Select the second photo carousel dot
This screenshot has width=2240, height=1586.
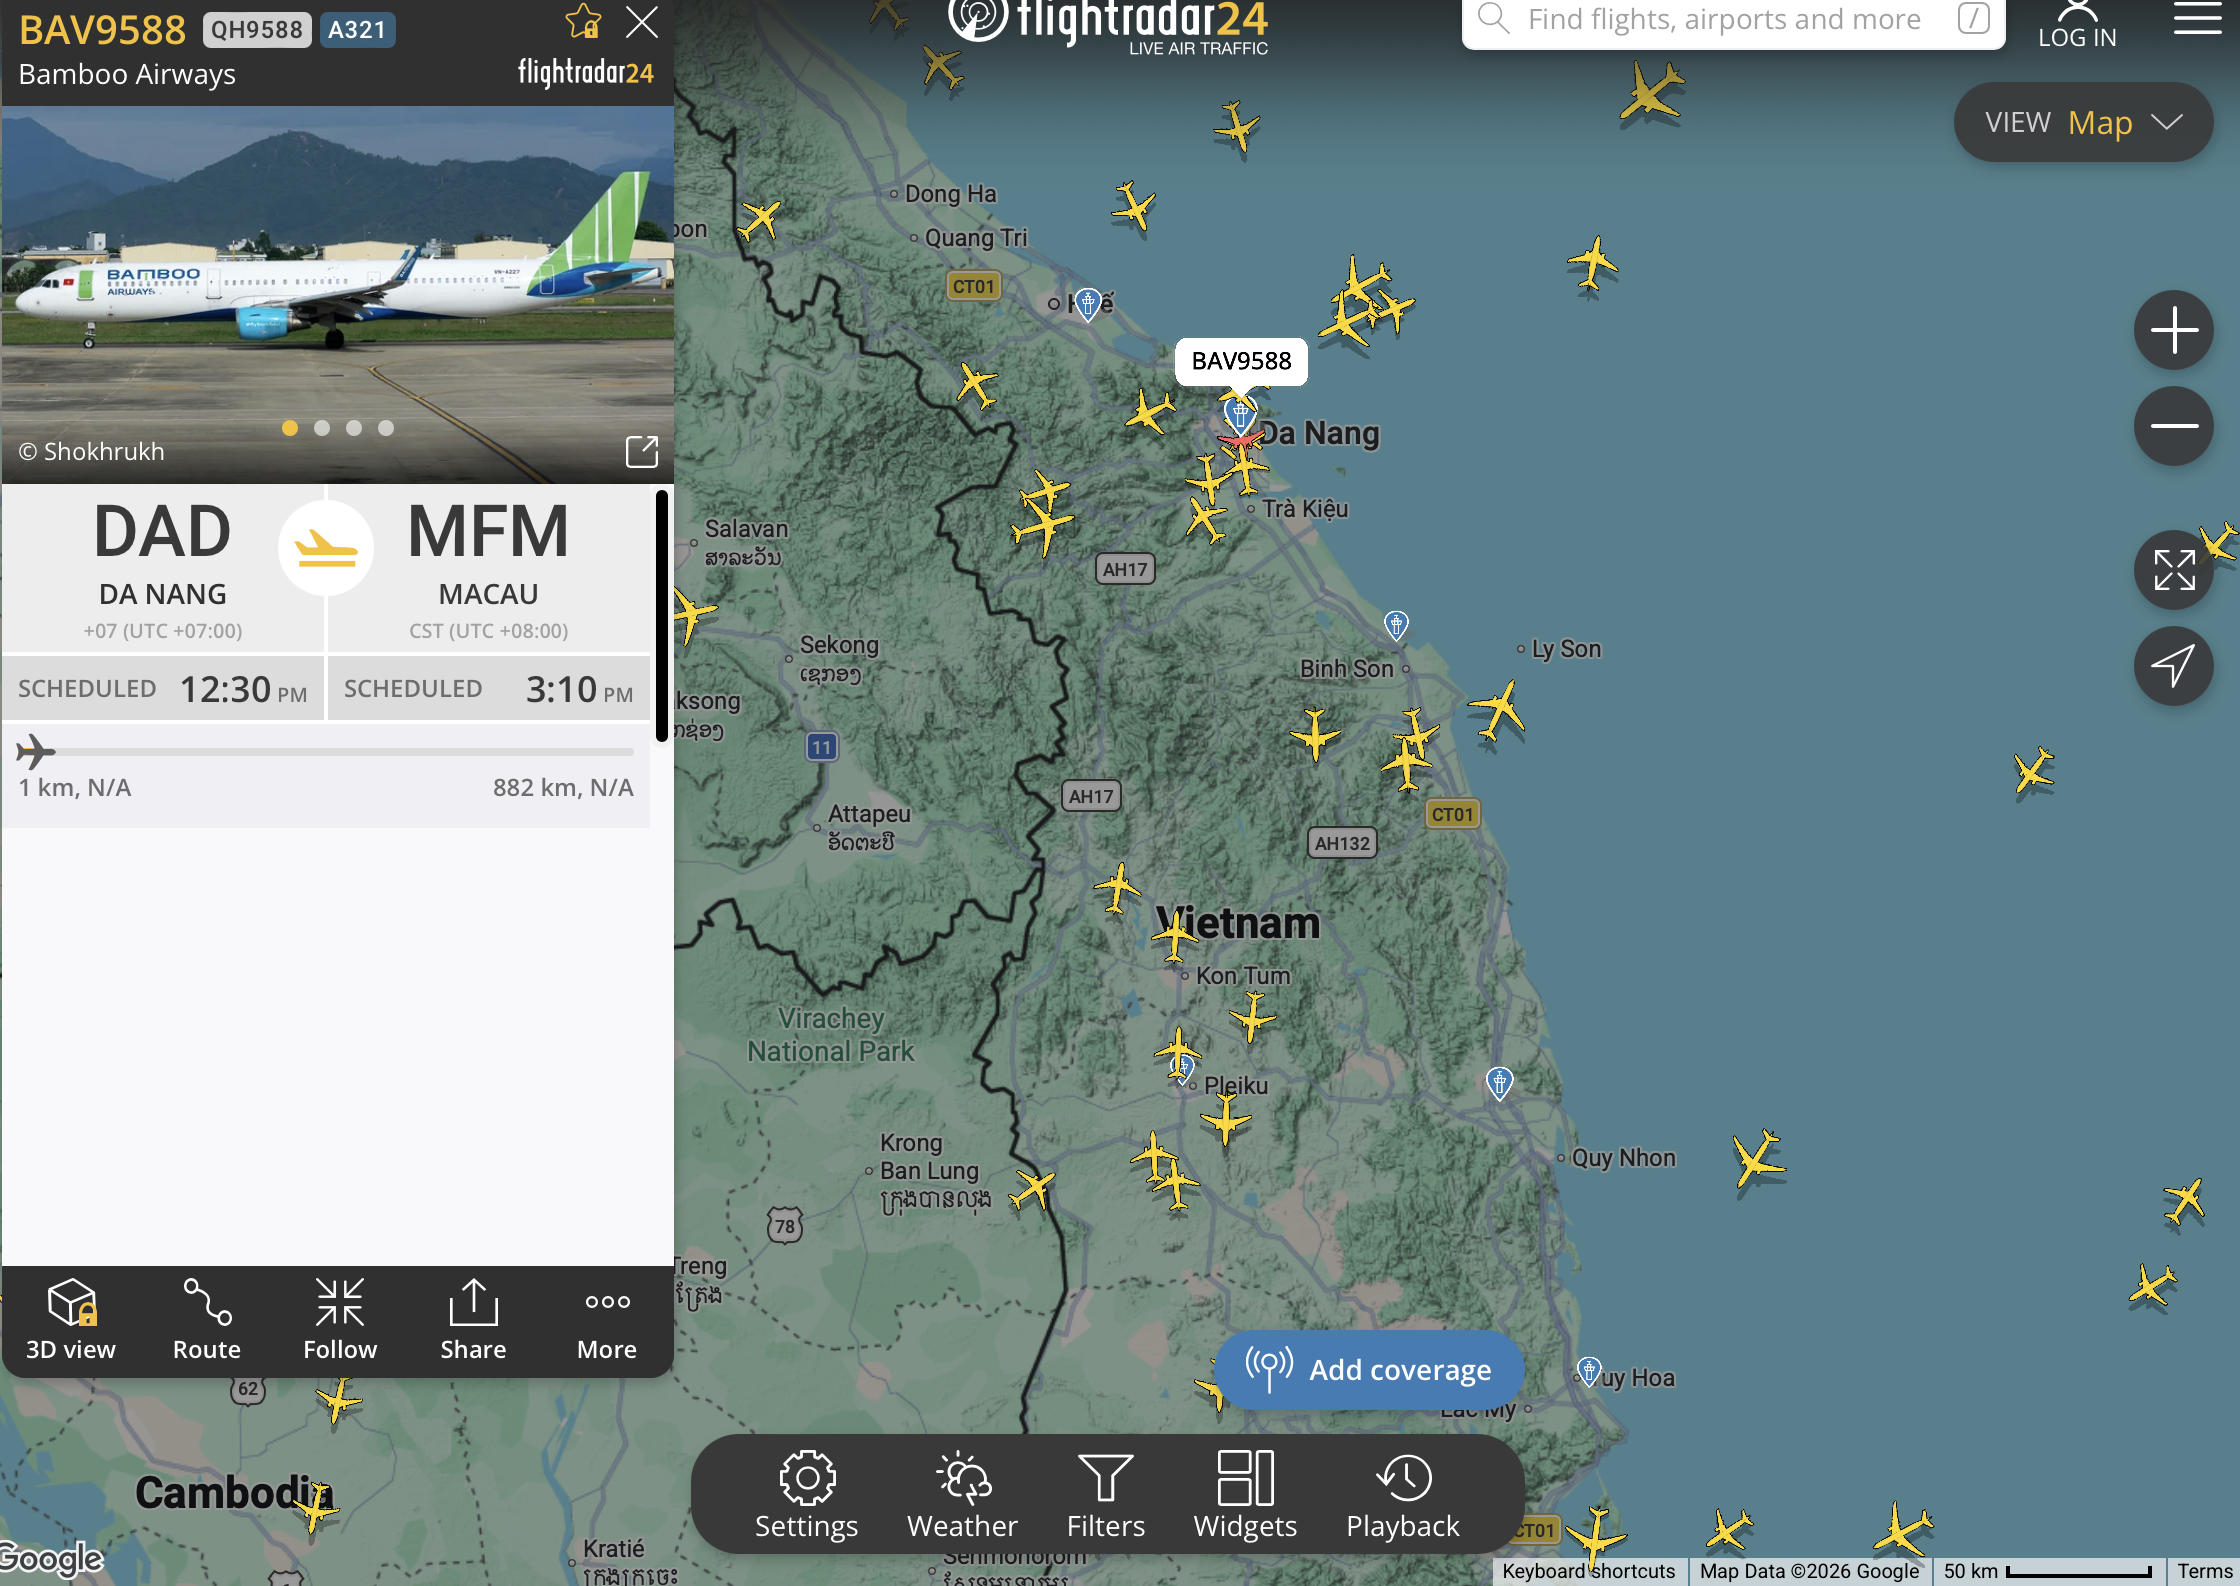(x=322, y=428)
